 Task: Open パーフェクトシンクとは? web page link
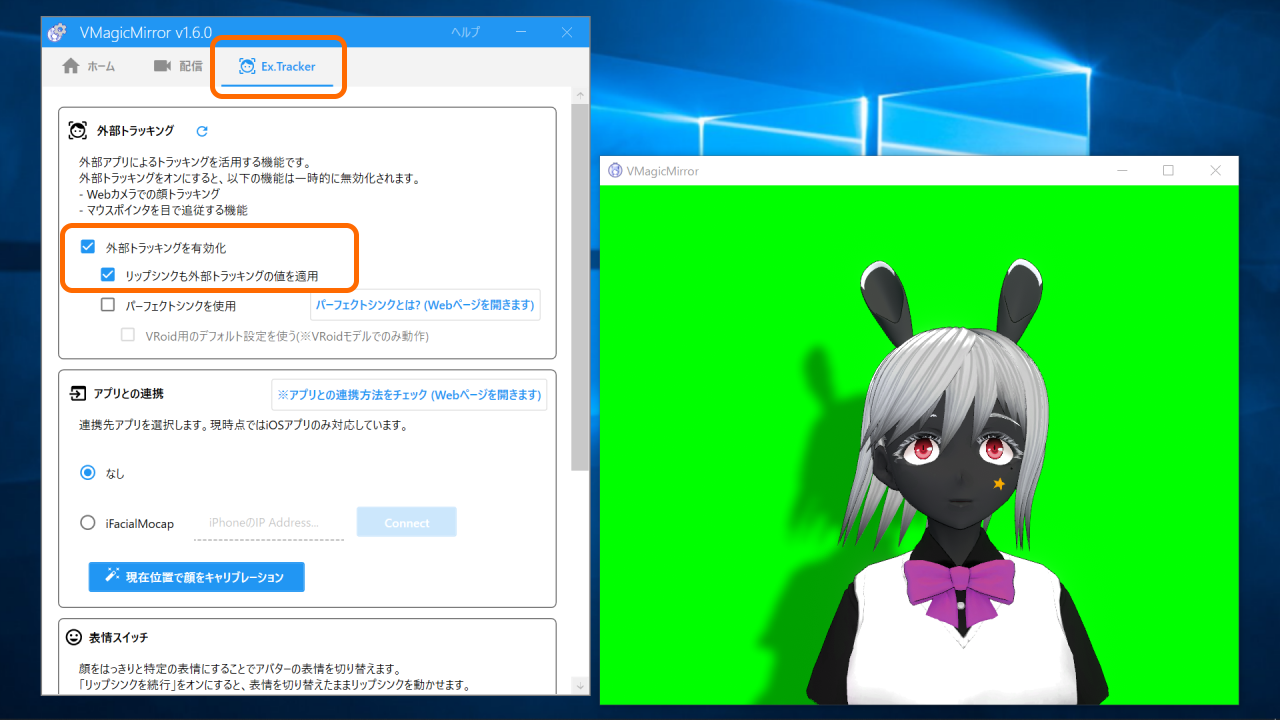point(425,305)
